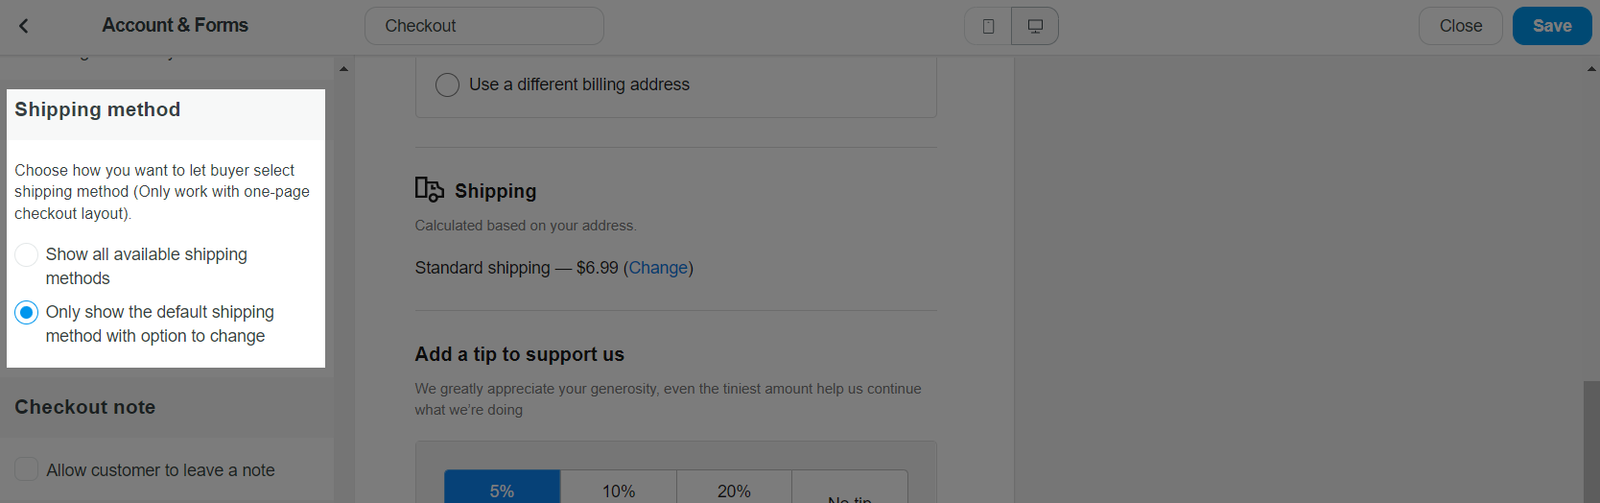Open the Checkout page selector

click(484, 26)
